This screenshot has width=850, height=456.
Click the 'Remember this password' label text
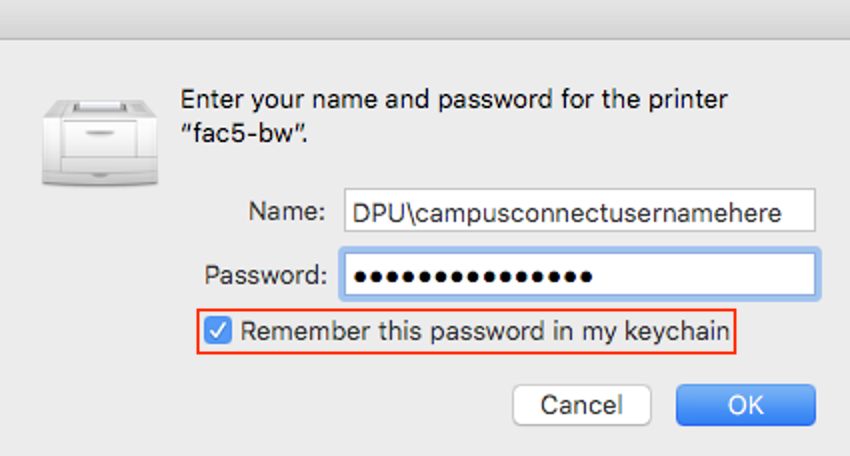click(485, 331)
